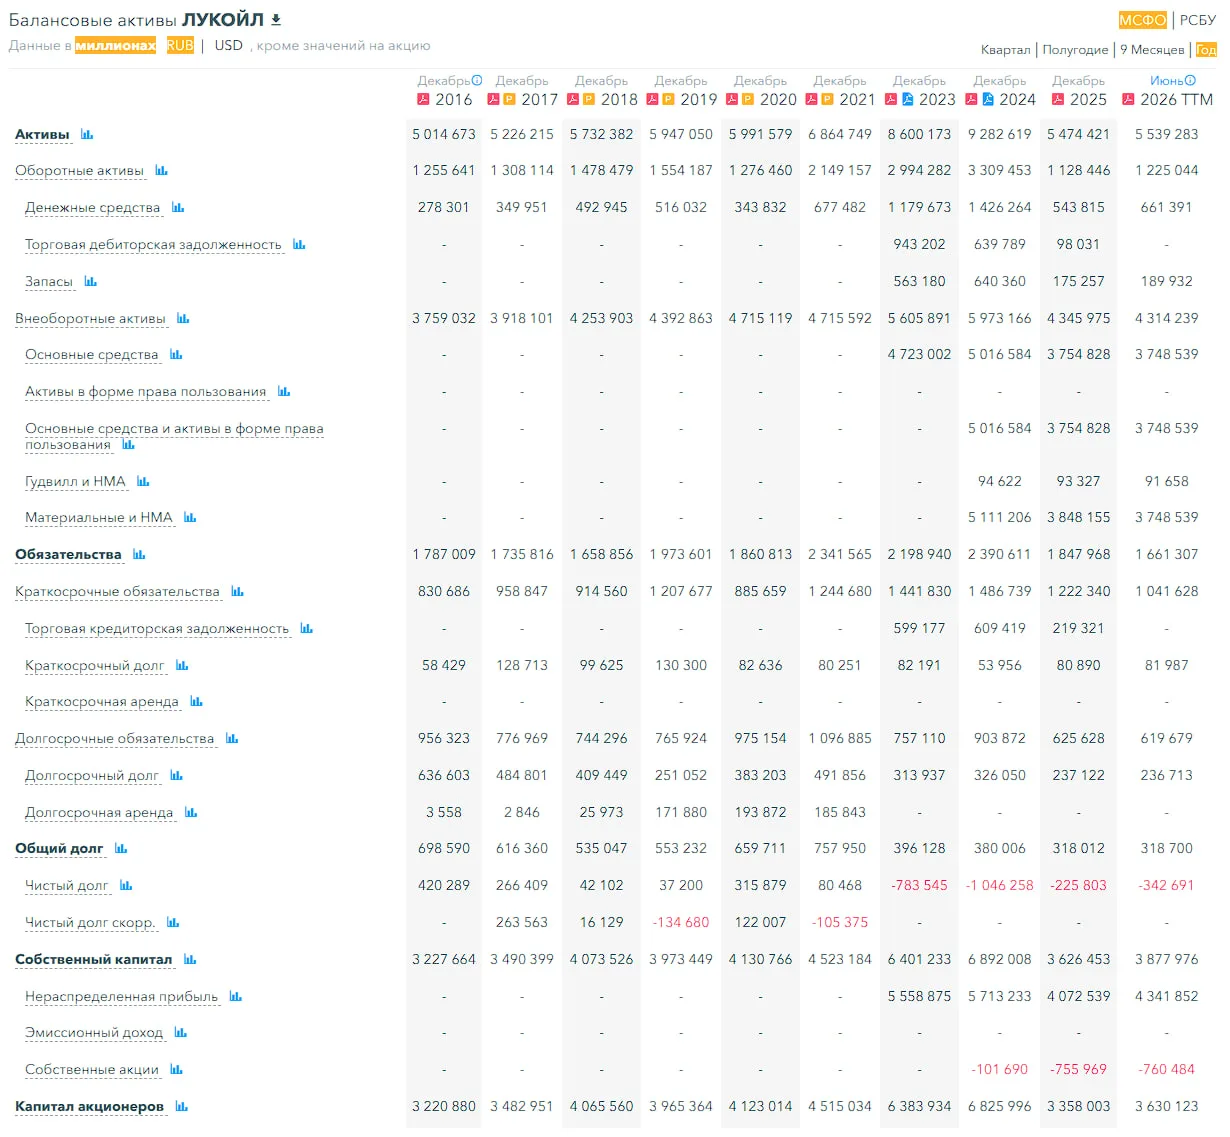1230x1137 pixels.
Task: Open the Материальные и НМА link
Action: (x=99, y=517)
